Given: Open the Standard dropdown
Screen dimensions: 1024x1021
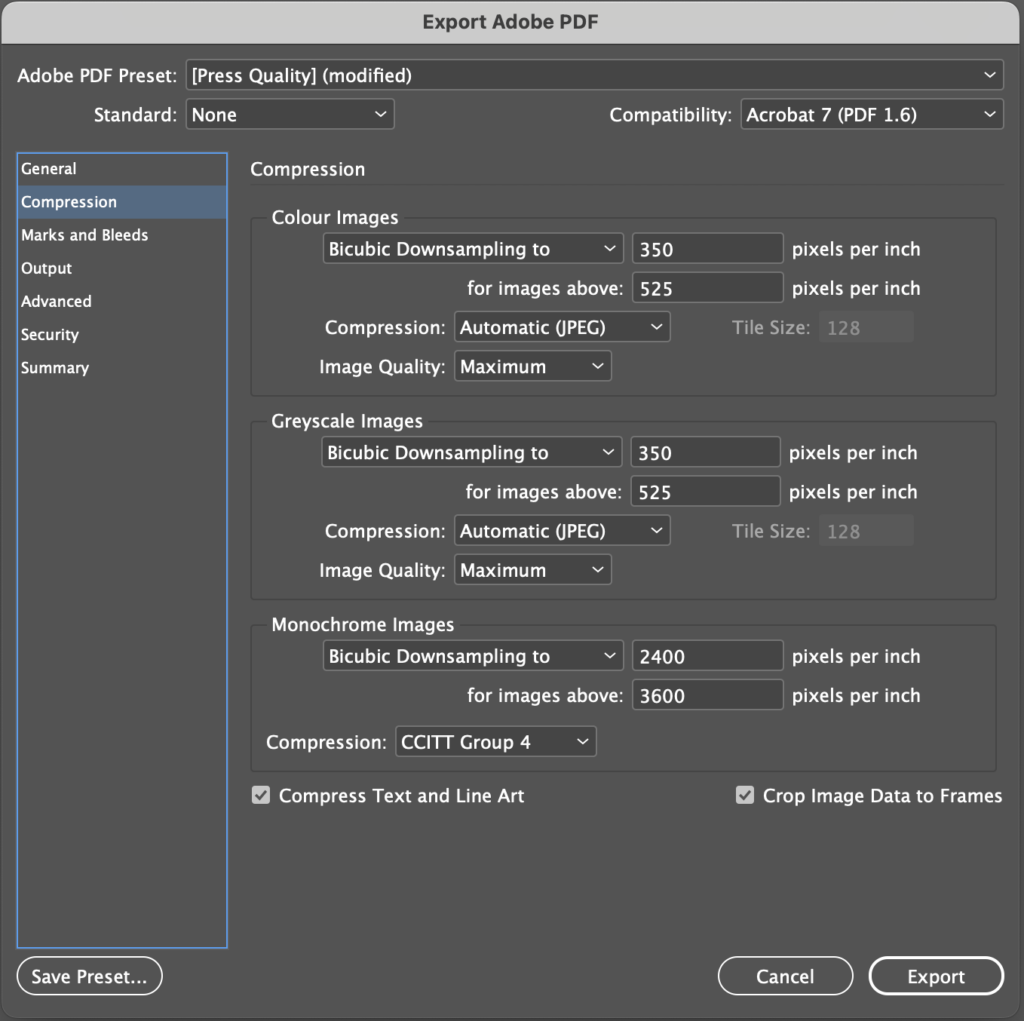Looking at the screenshot, I should click(289, 114).
